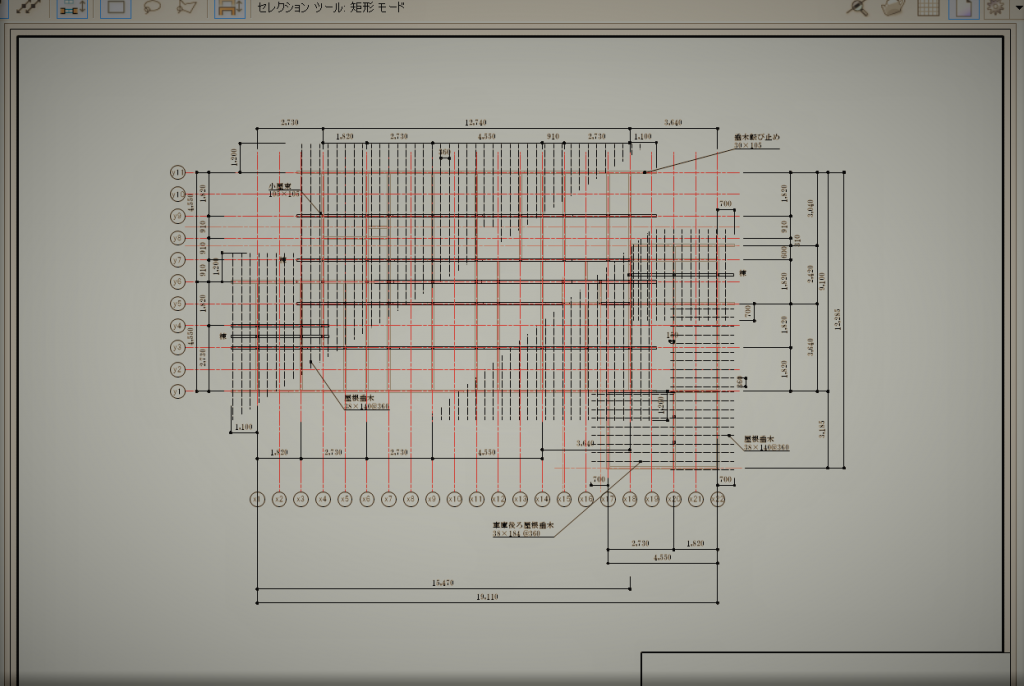Switch to lasso selection mode
Image resolution: width=1024 pixels, height=686 pixels.
[152, 8]
